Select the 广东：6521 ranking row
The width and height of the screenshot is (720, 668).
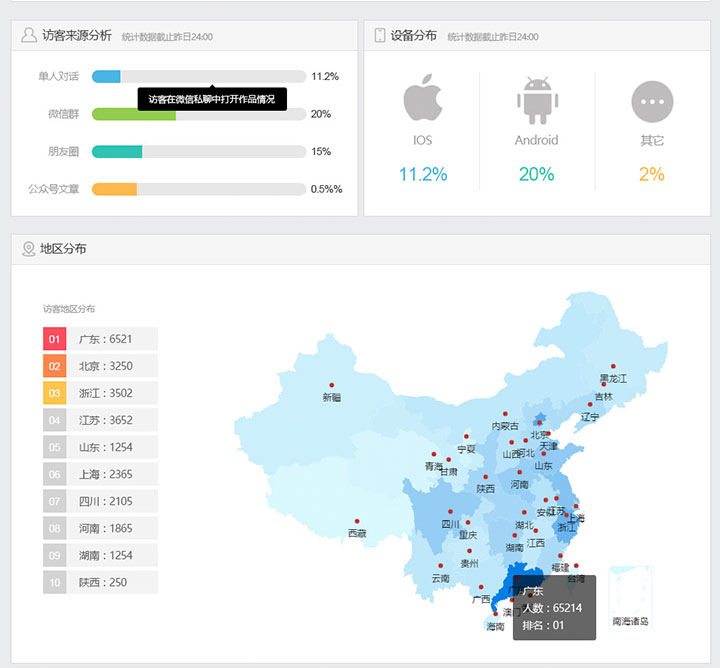click(100, 339)
